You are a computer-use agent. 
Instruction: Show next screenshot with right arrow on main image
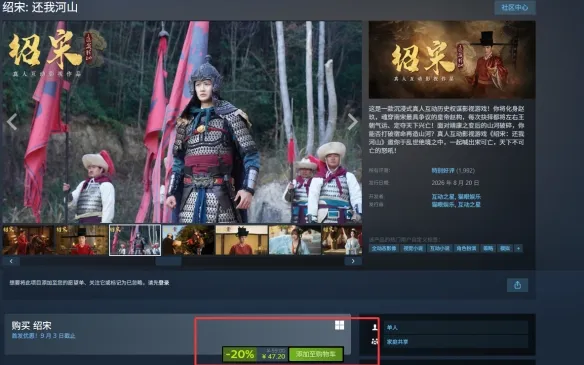click(x=352, y=122)
